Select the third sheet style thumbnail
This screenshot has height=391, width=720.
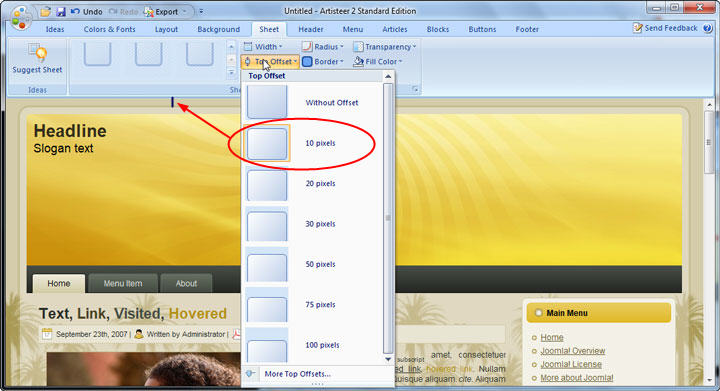click(200, 55)
